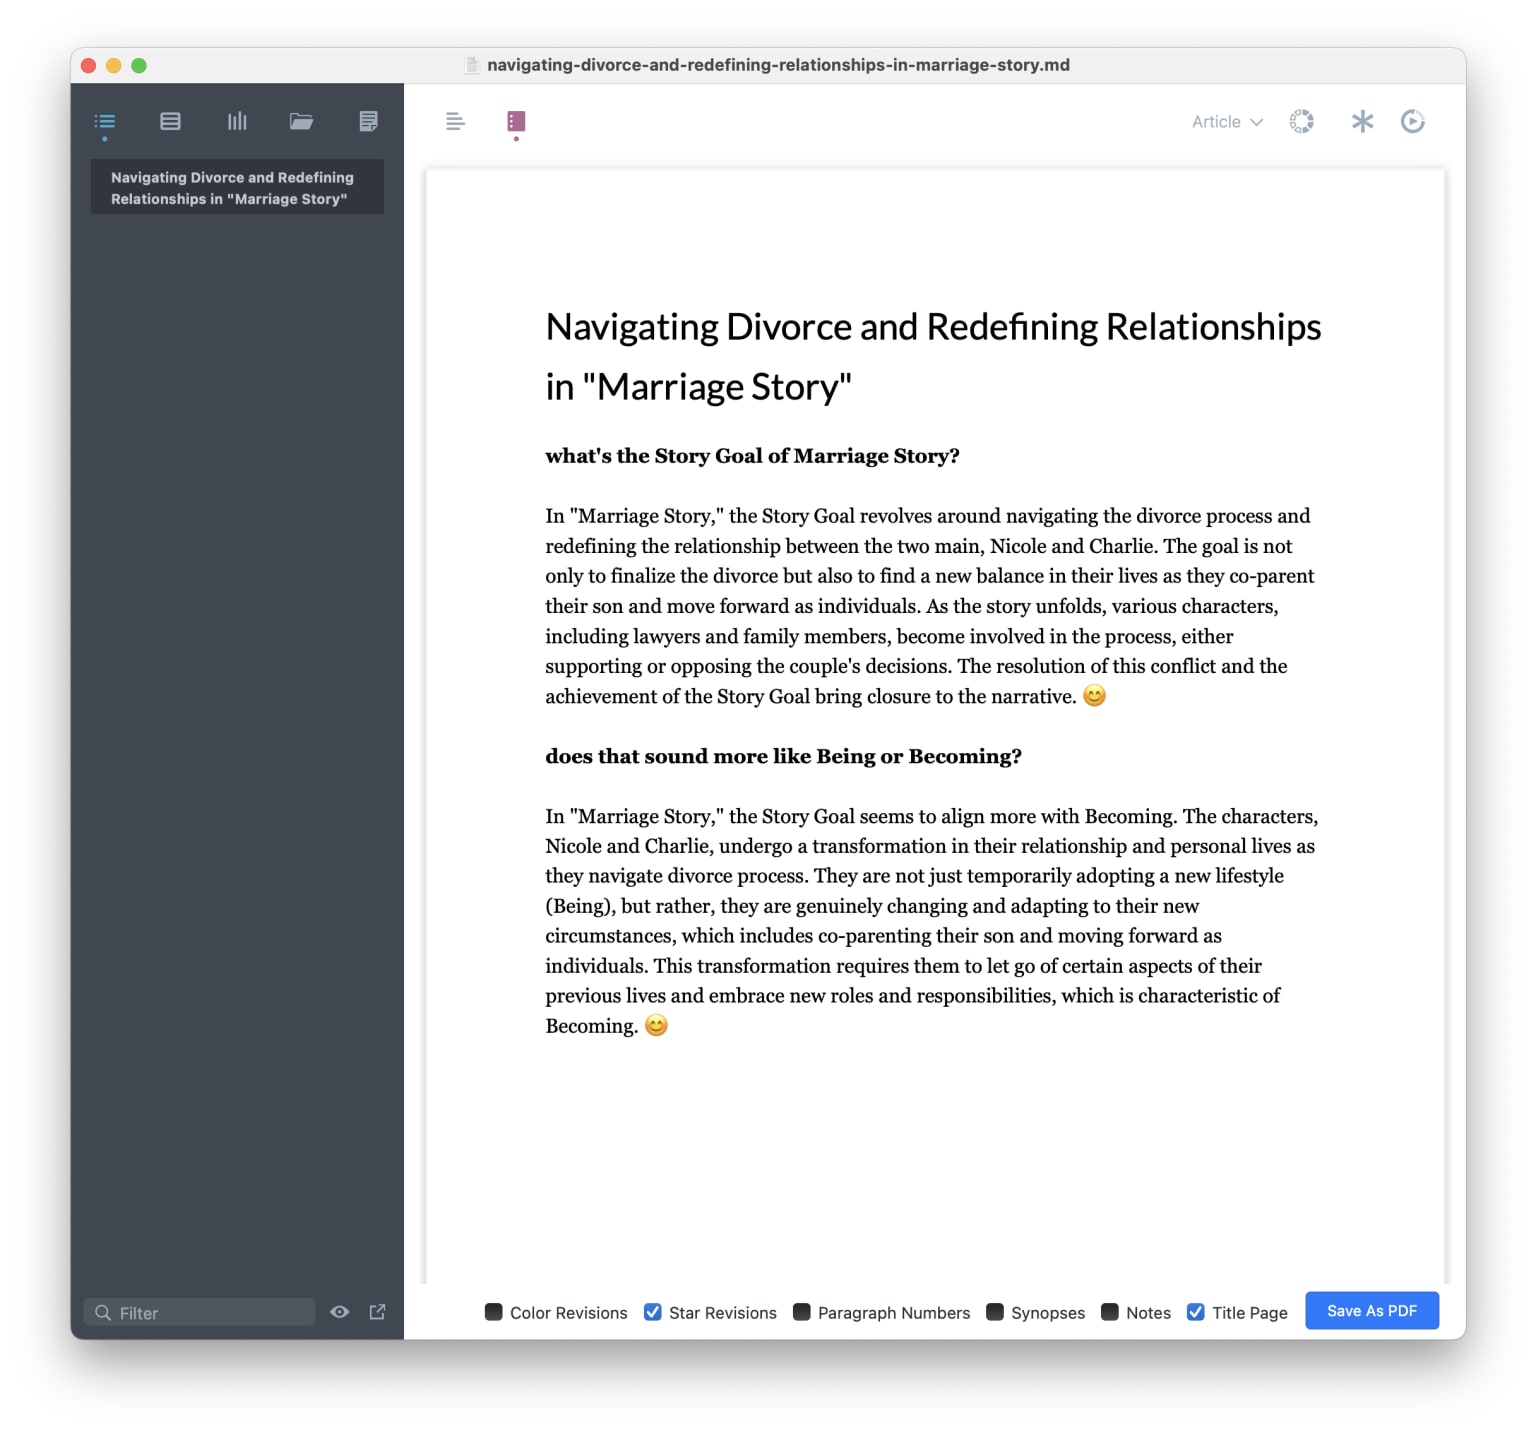
Task: Open the folder library icon in sidebar
Action: 301,122
